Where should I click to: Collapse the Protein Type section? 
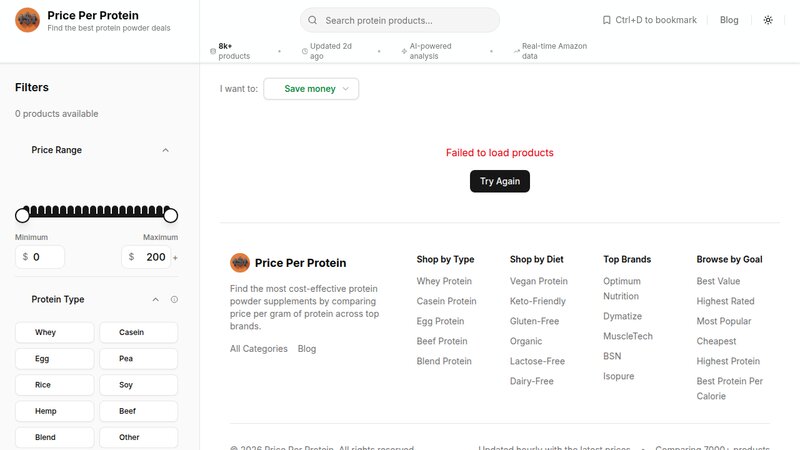(156, 299)
